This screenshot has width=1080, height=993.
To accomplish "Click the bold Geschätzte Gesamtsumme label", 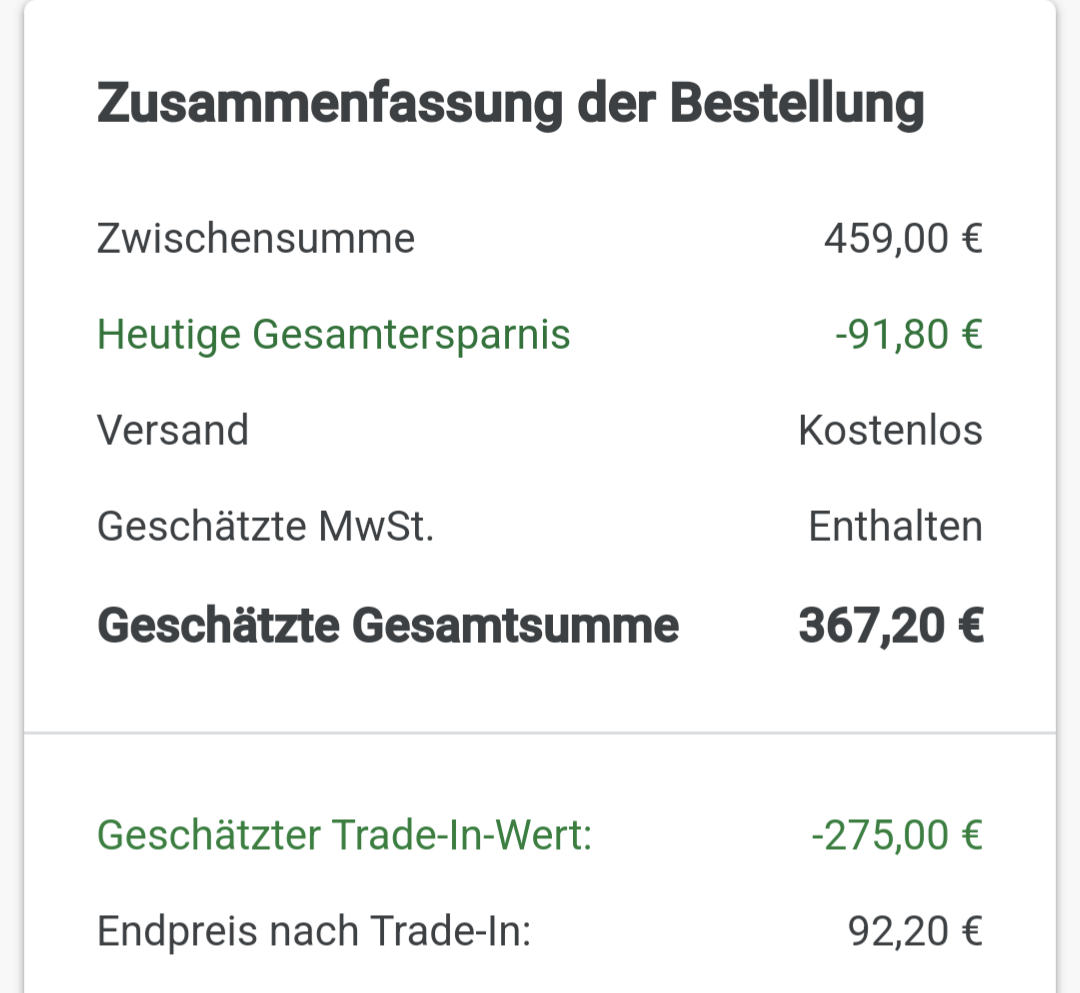I will [388, 626].
